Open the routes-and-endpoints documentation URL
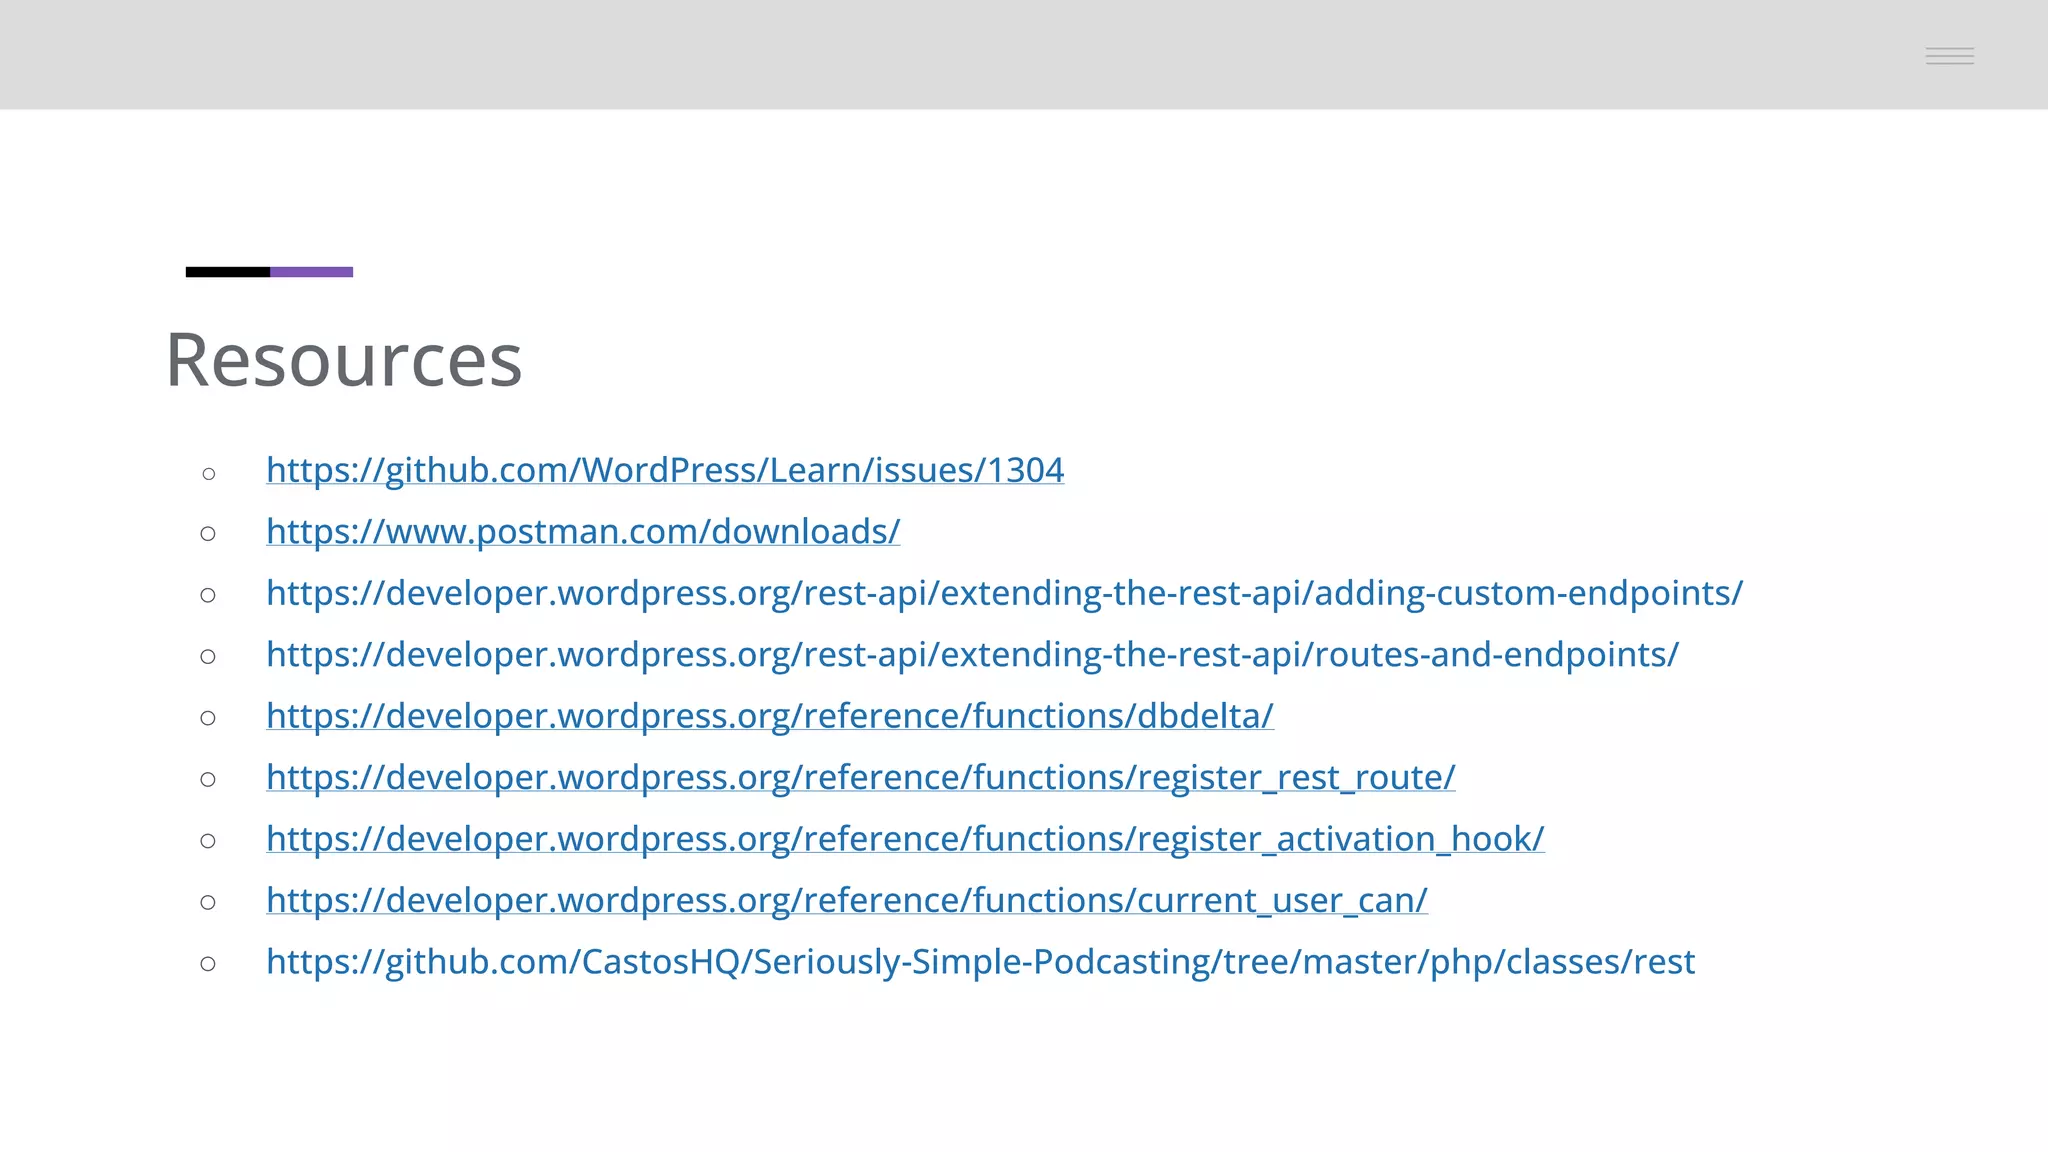Image resolution: width=2048 pixels, height=1152 pixels. coord(972,654)
